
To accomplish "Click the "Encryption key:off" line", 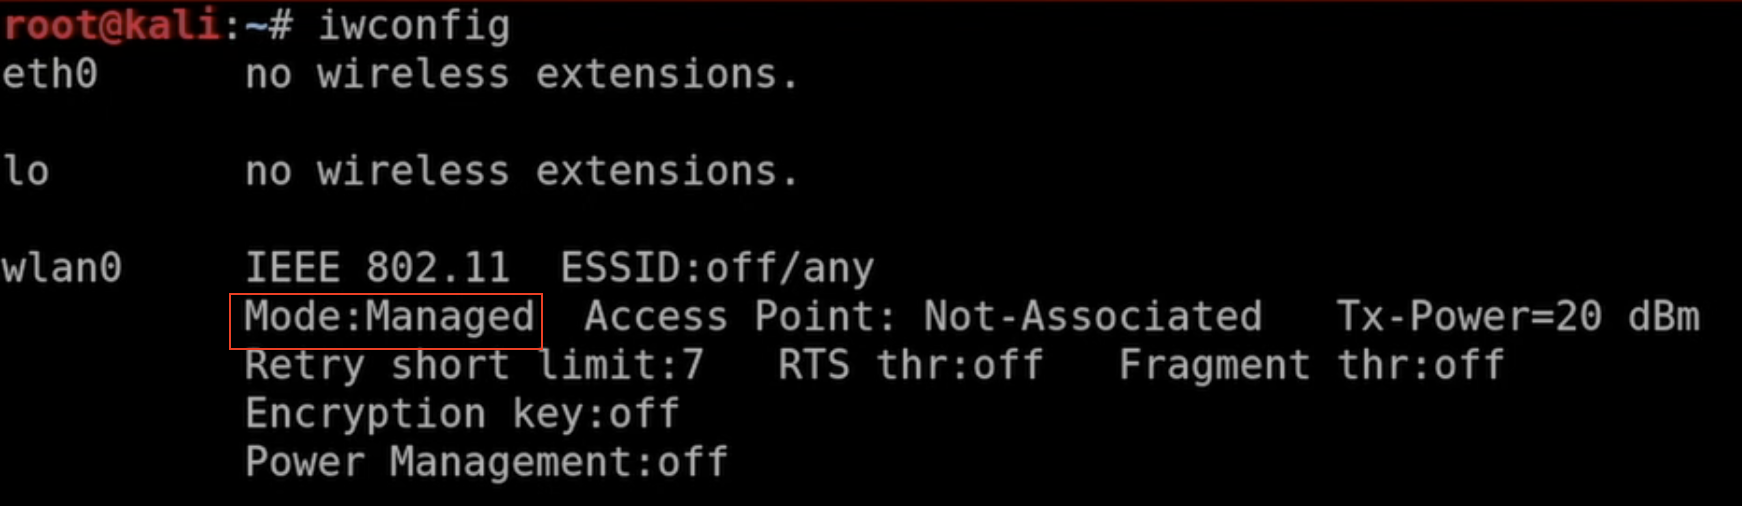I will pos(462,414).
